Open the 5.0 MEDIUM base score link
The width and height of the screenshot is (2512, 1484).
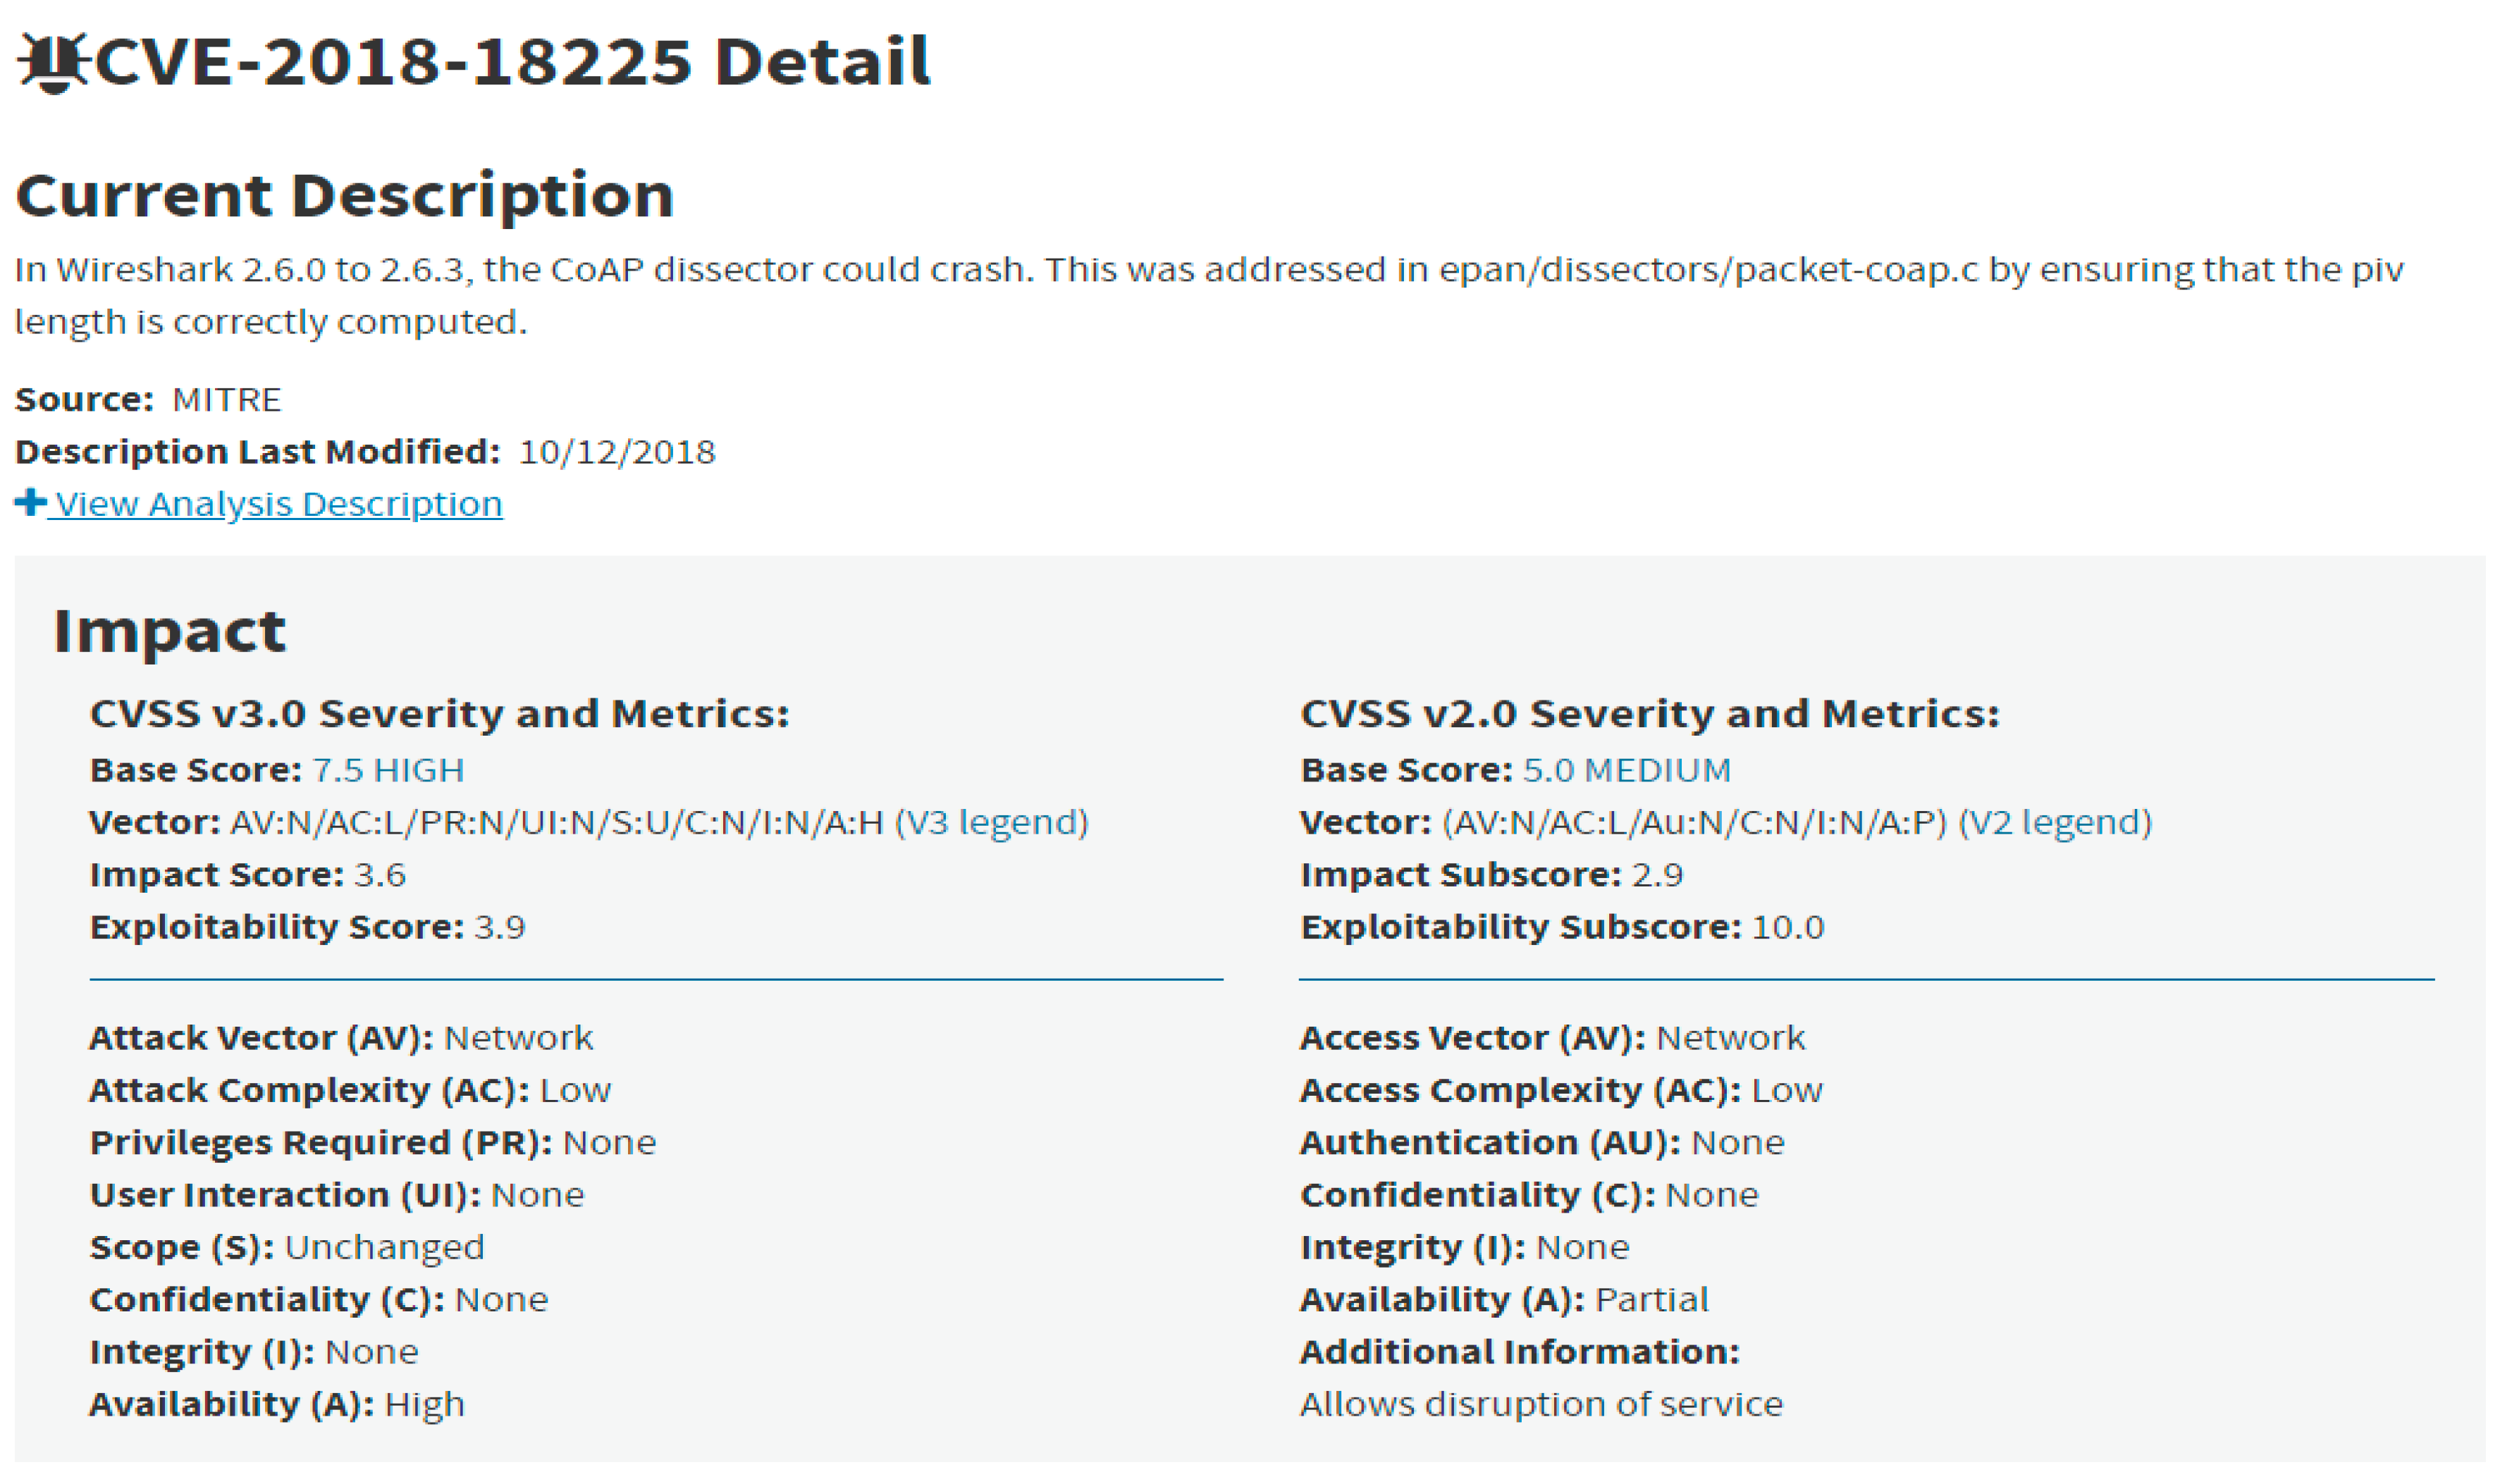pyautogui.click(x=1626, y=770)
